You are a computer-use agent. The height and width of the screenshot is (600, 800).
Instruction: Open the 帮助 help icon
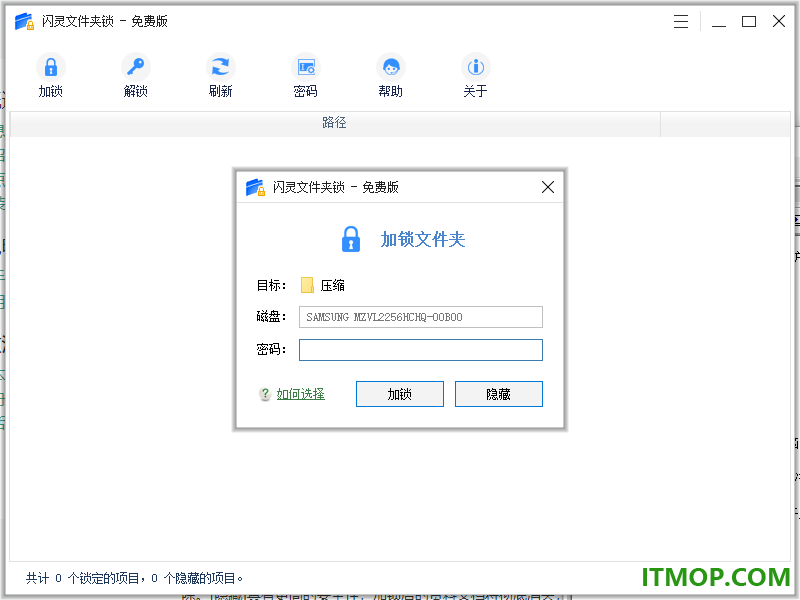coord(391,67)
